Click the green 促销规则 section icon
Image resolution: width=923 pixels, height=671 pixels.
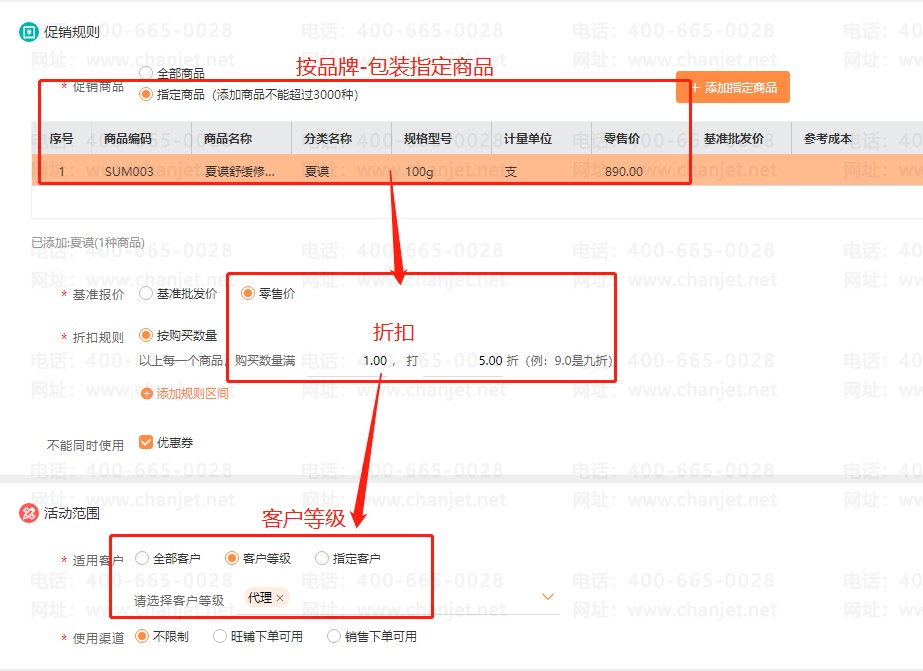click(x=28, y=32)
